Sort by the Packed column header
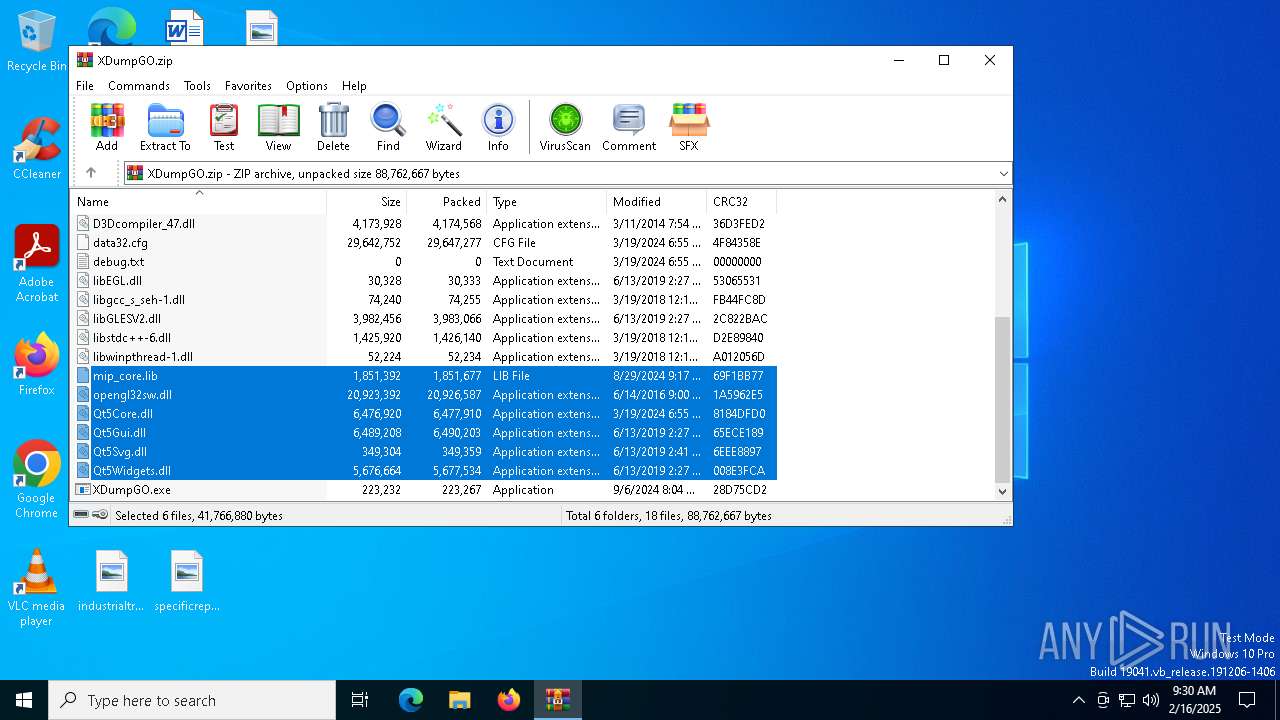1280x720 pixels. click(x=447, y=201)
